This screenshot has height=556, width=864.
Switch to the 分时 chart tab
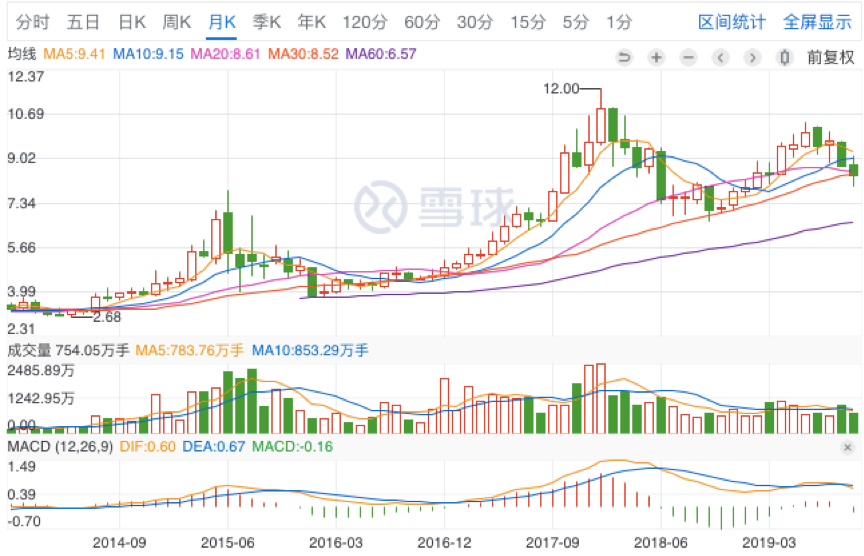click(x=33, y=23)
